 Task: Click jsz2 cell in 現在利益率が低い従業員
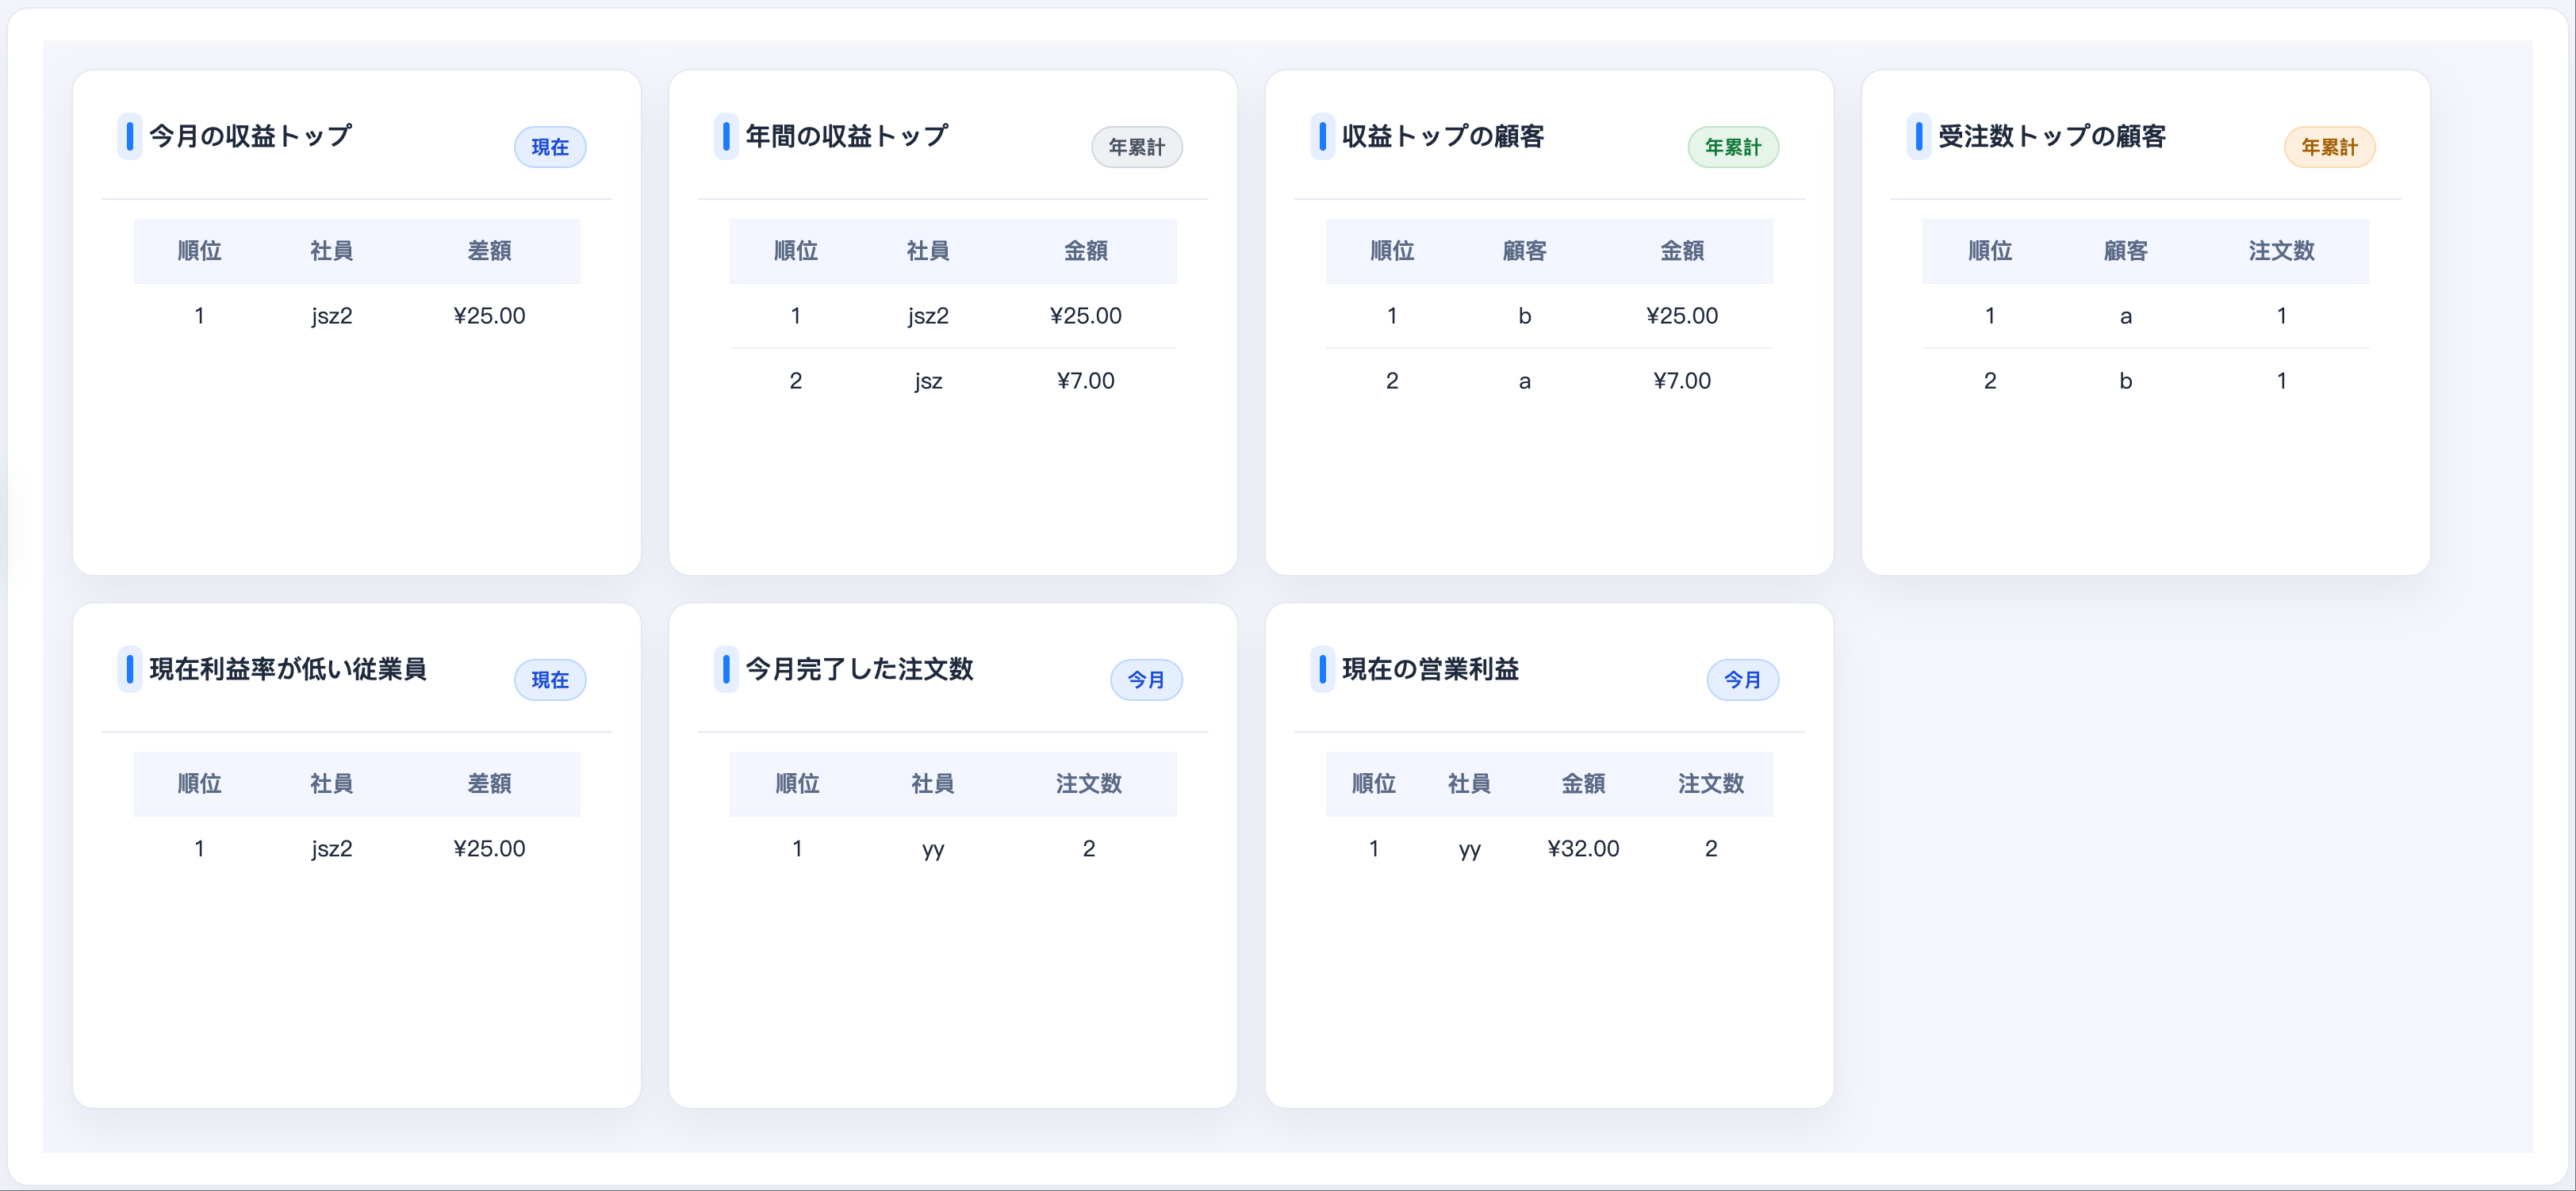coord(331,849)
